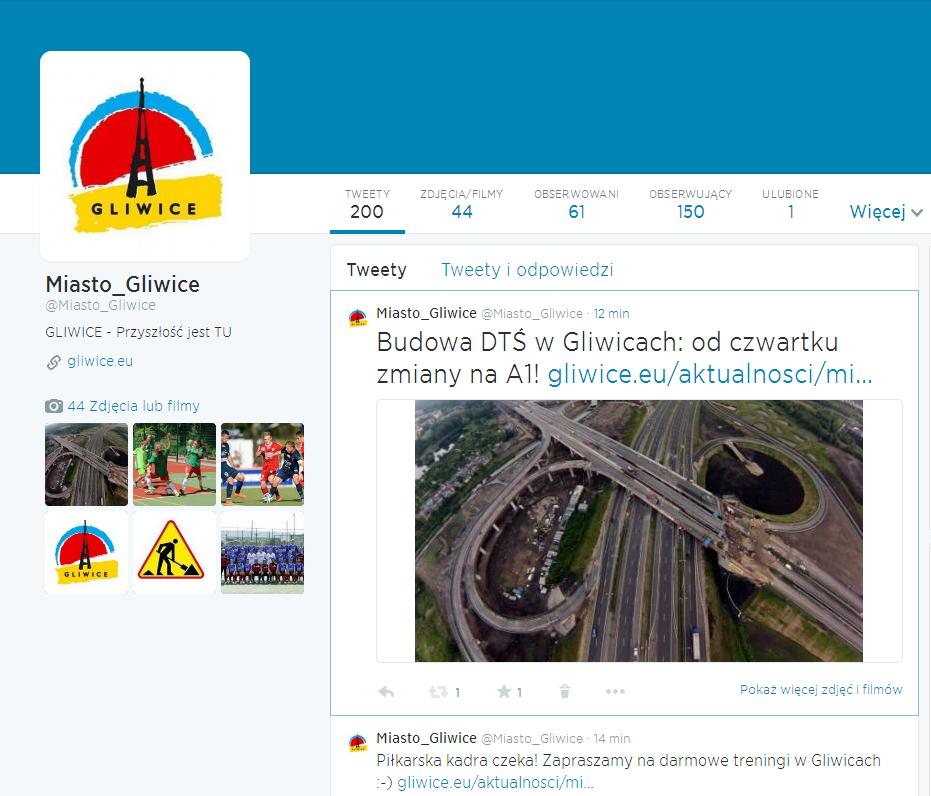931x796 pixels.
Task: Retweet the Budowa DTŚ tweet
Action: pos(438,692)
